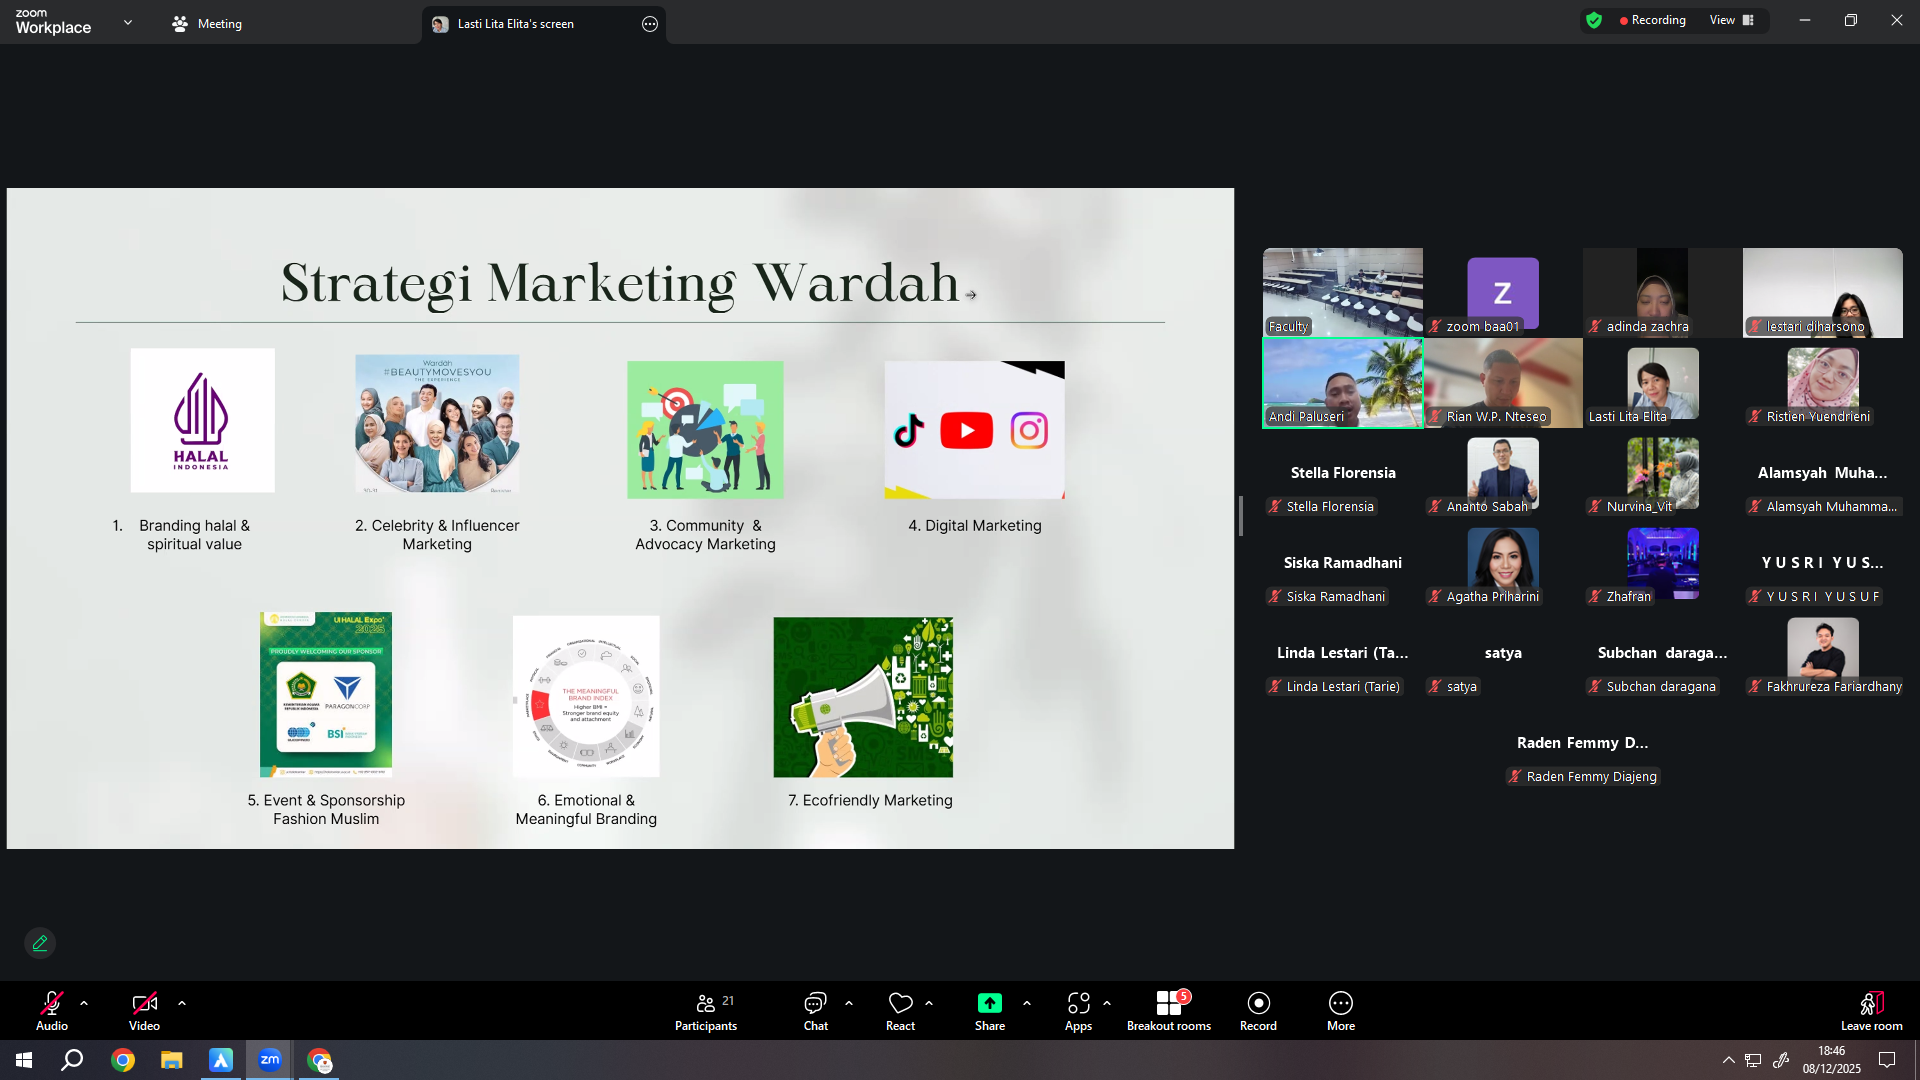The height and width of the screenshot is (1080, 1920).
Task: Click the '7. Ecofriendly Marketing' caption
Action: (x=870, y=801)
